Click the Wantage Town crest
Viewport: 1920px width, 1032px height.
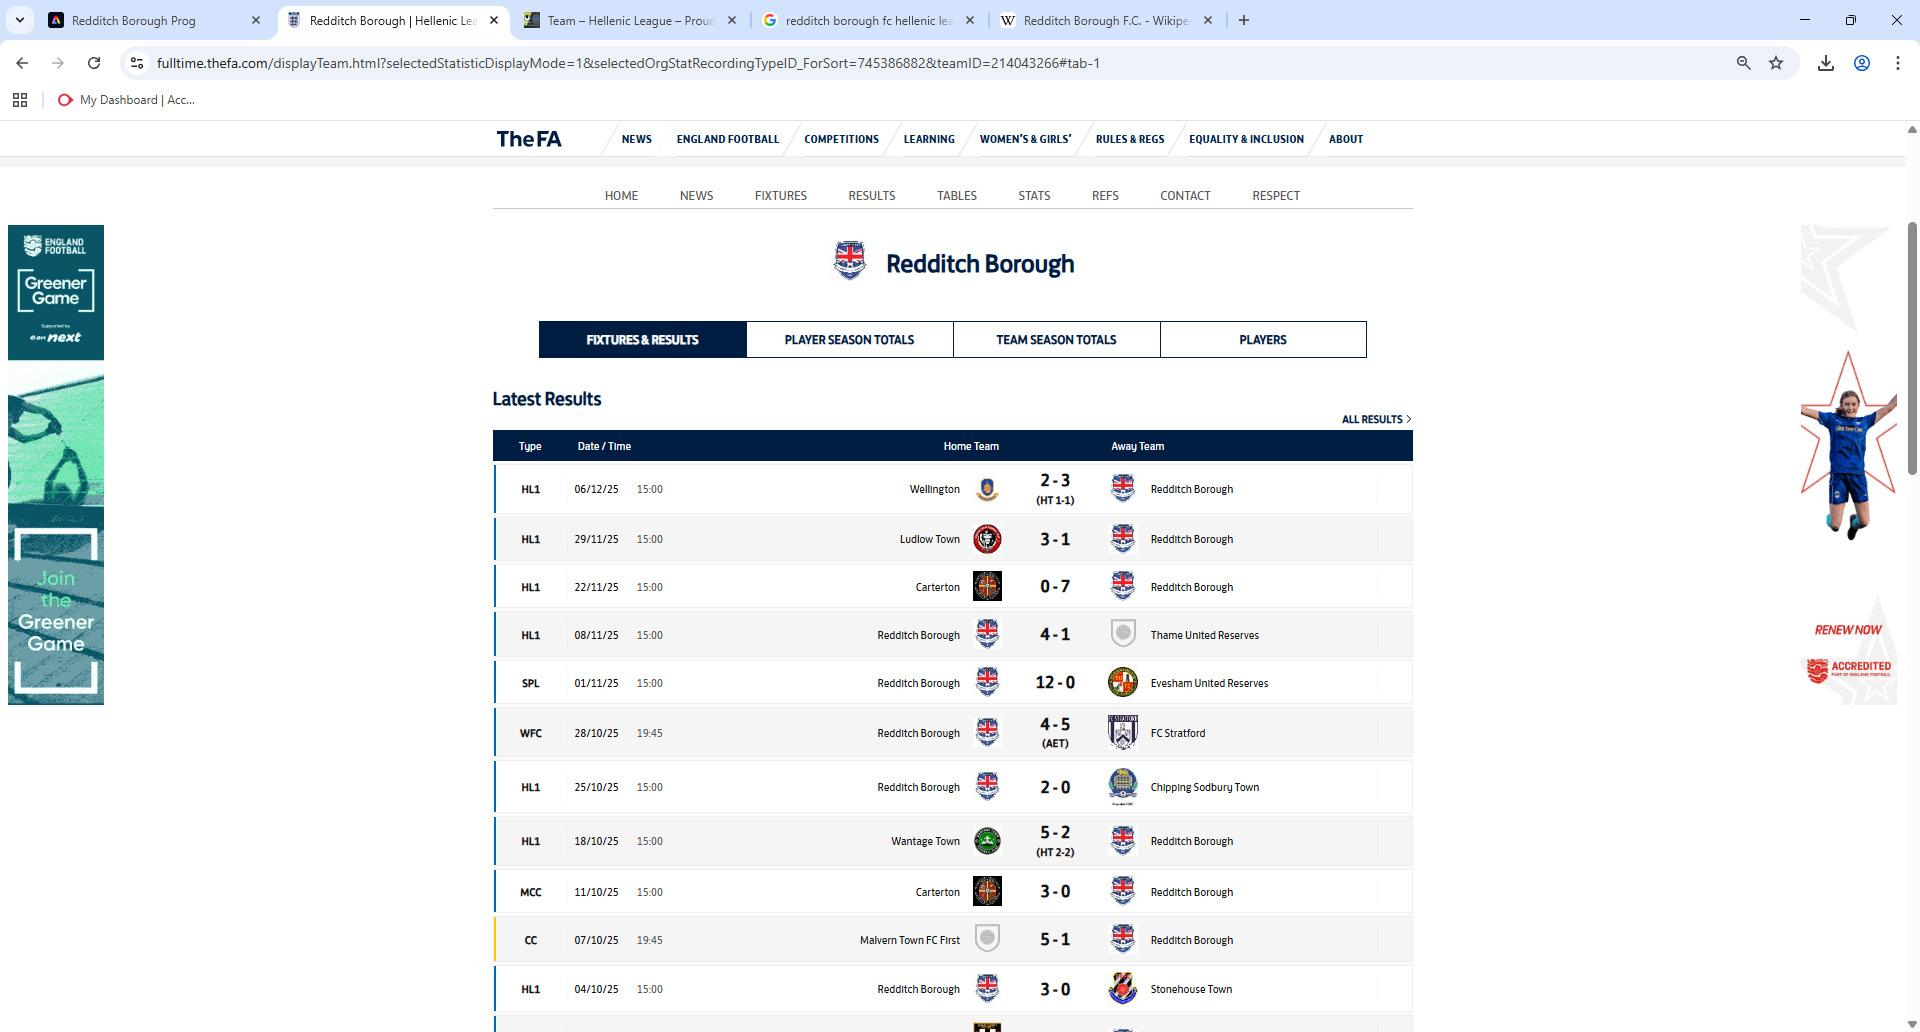pos(987,841)
